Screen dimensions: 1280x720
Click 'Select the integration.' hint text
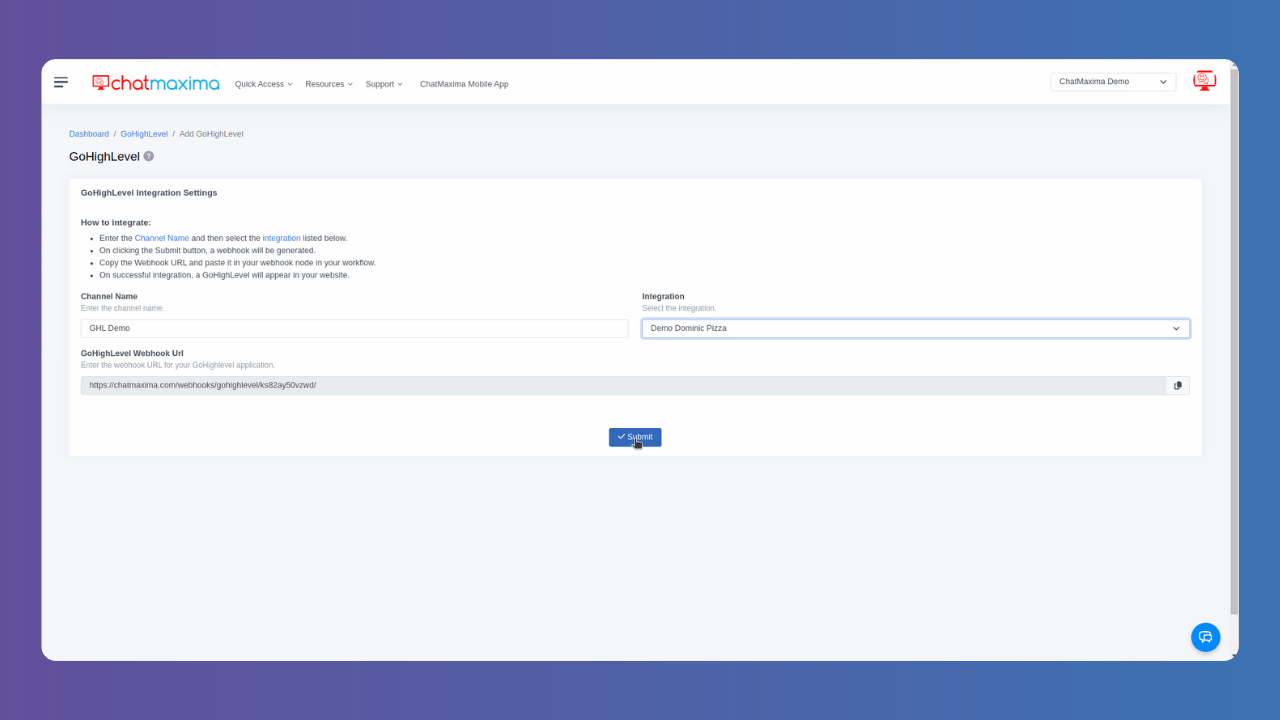point(679,308)
